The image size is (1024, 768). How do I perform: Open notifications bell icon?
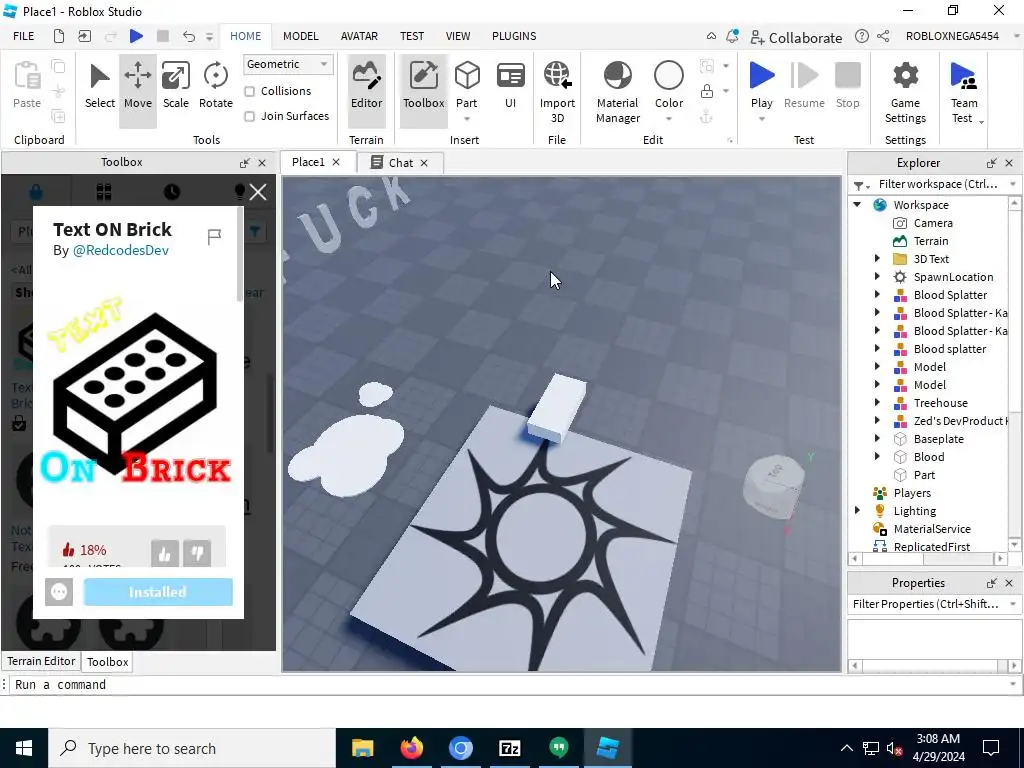732,36
